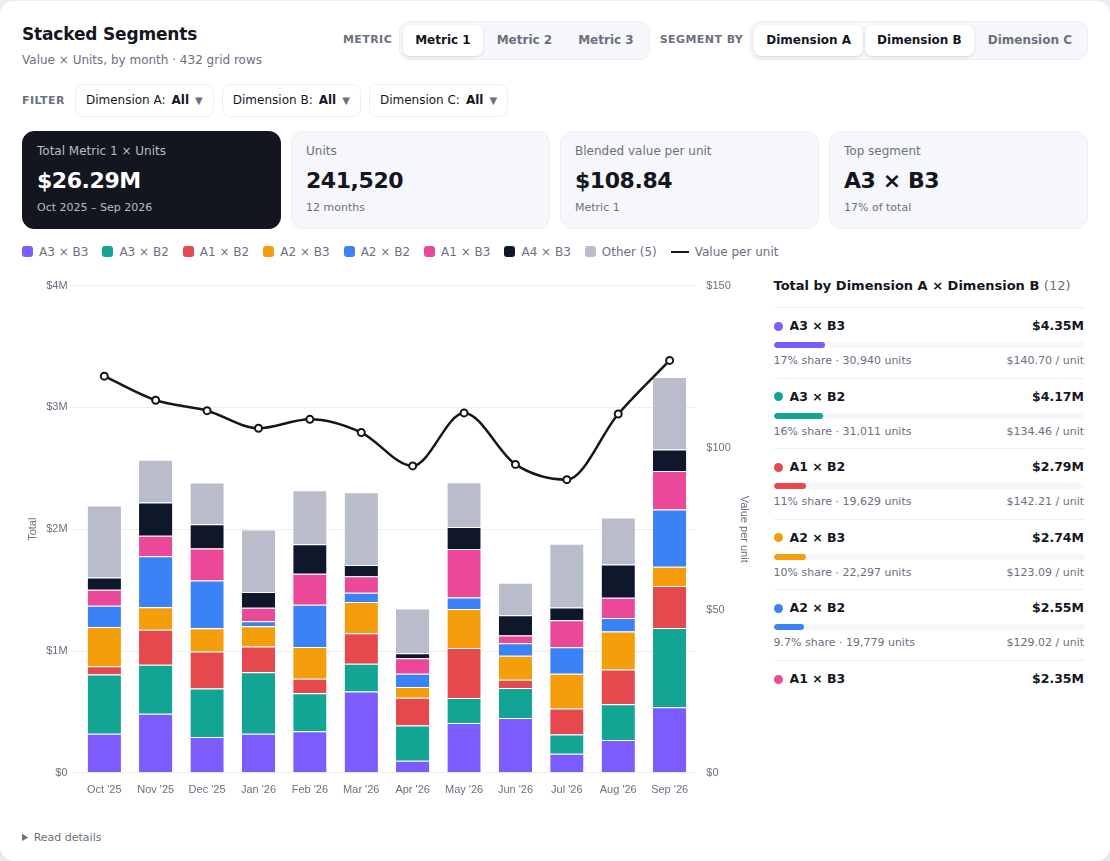This screenshot has width=1110, height=861.
Task: Click the Sep '26 line data point
Action: click(670, 360)
